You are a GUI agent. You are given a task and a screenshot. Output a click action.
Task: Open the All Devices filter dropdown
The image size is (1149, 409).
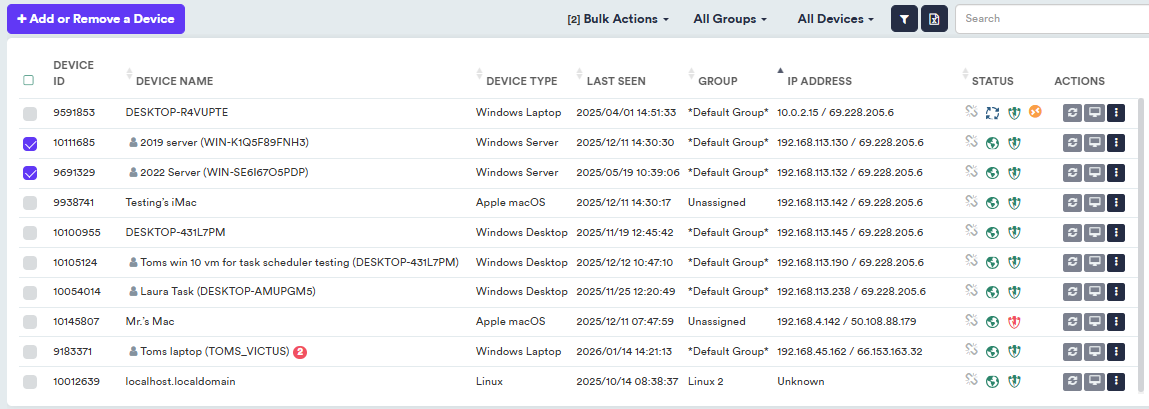835,19
